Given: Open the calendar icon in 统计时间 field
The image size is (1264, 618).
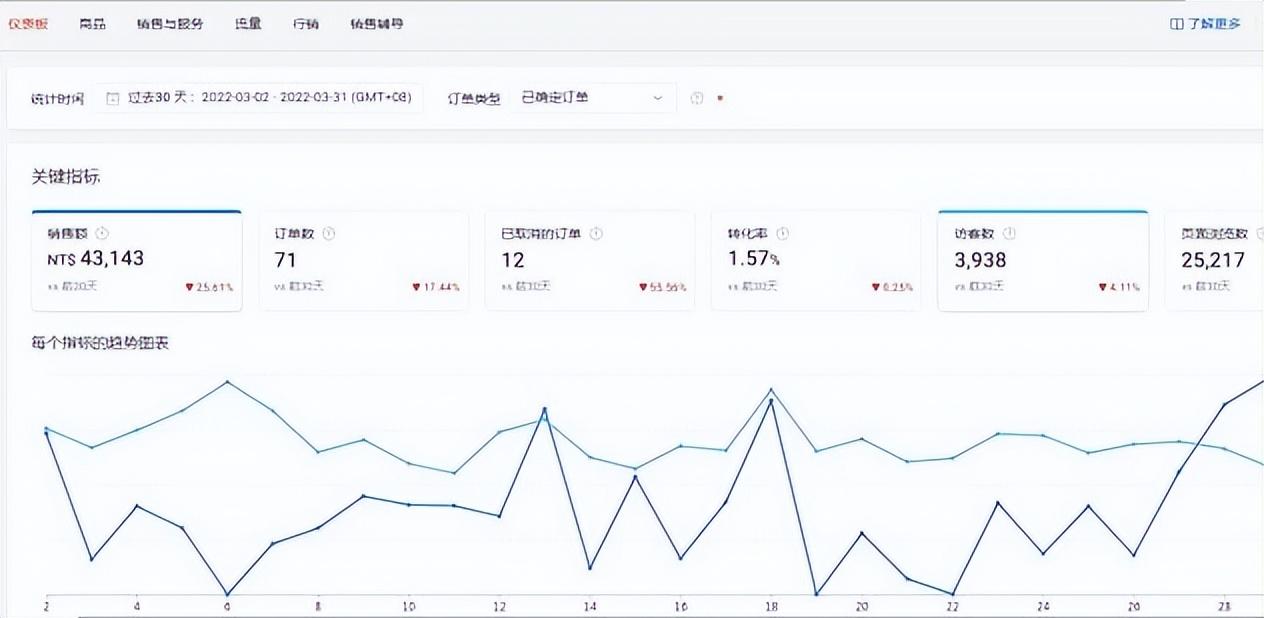Looking at the screenshot, I should click(113, 98).
